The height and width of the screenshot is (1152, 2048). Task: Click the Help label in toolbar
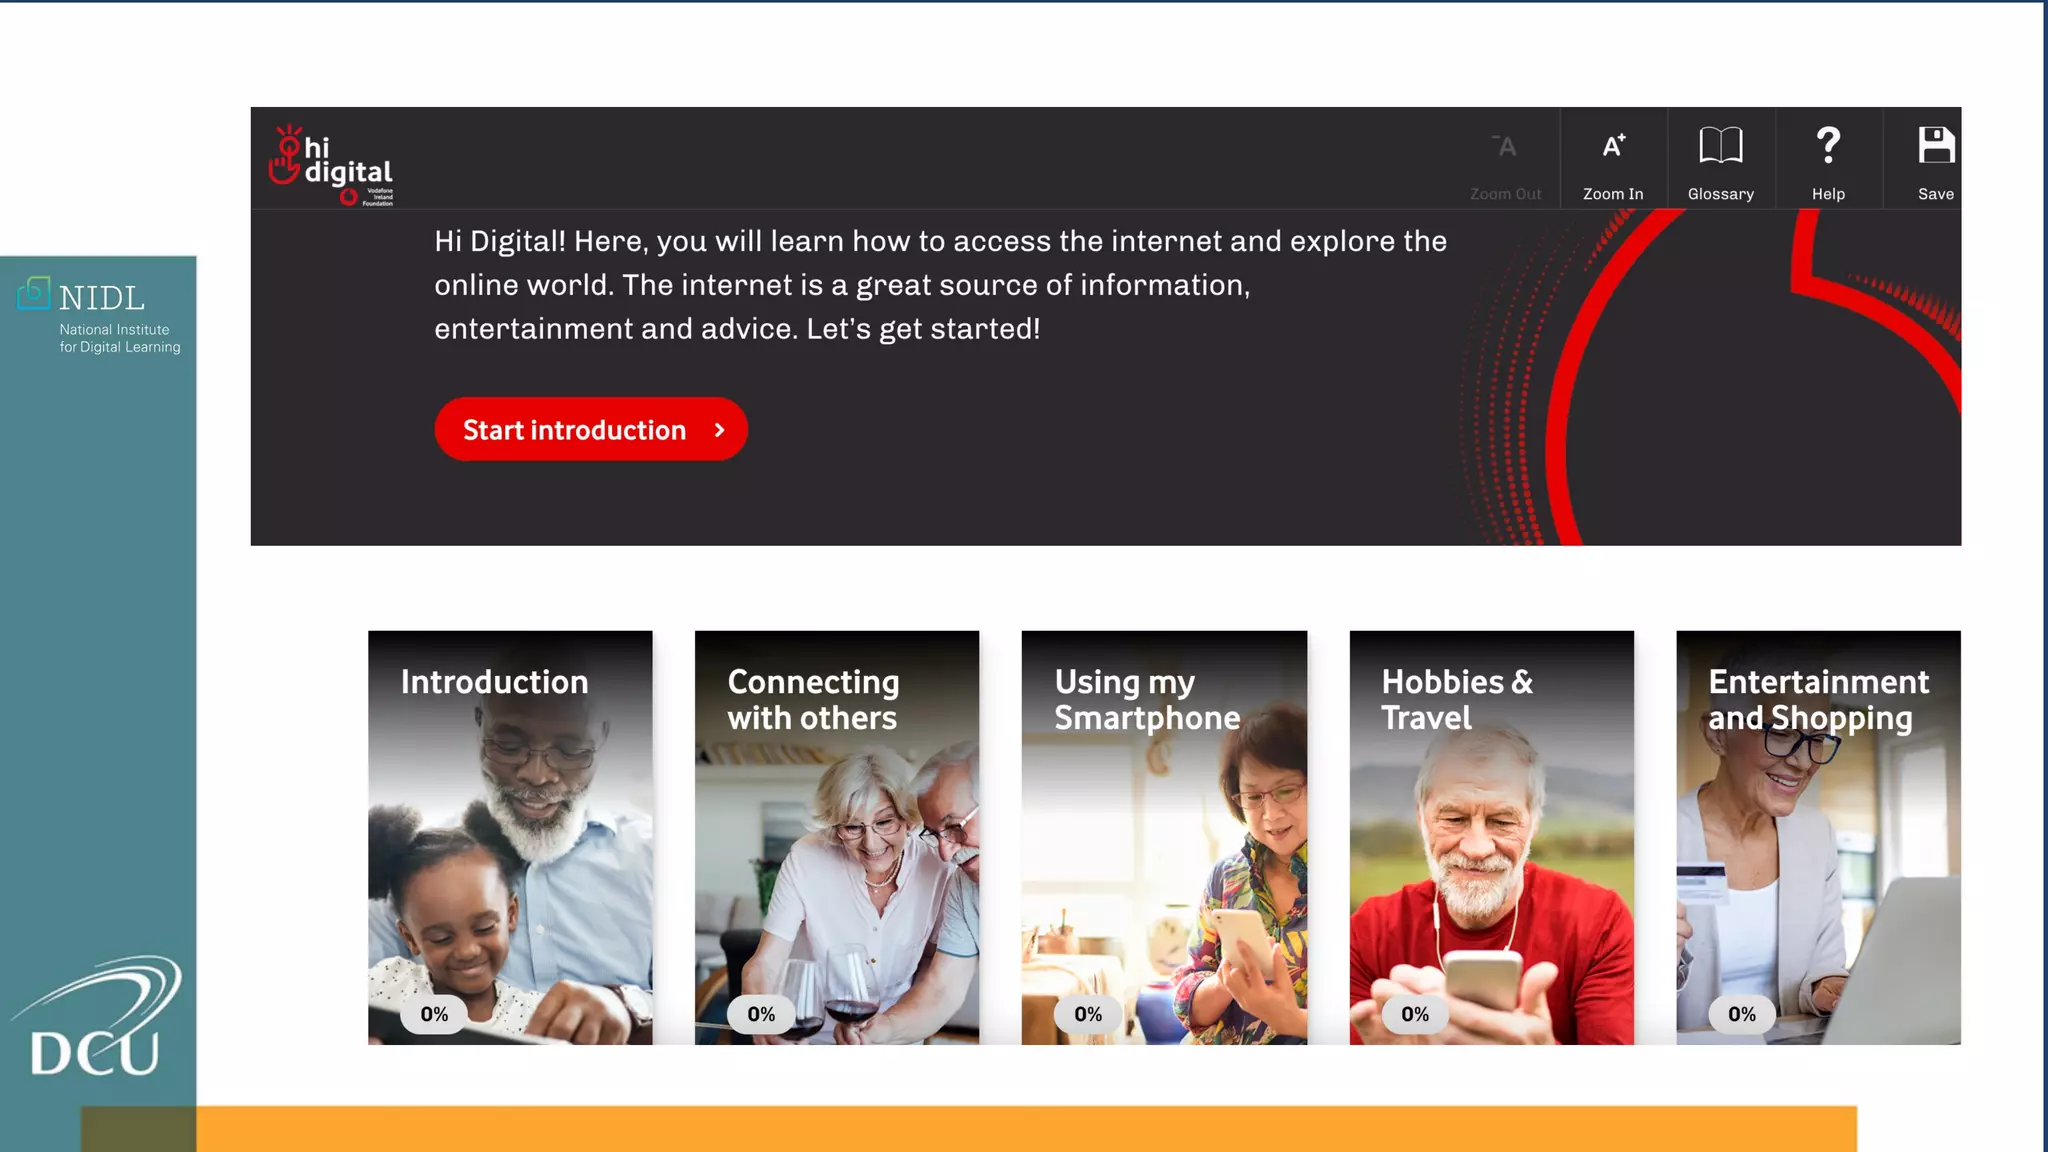[x=1828, y=194]
